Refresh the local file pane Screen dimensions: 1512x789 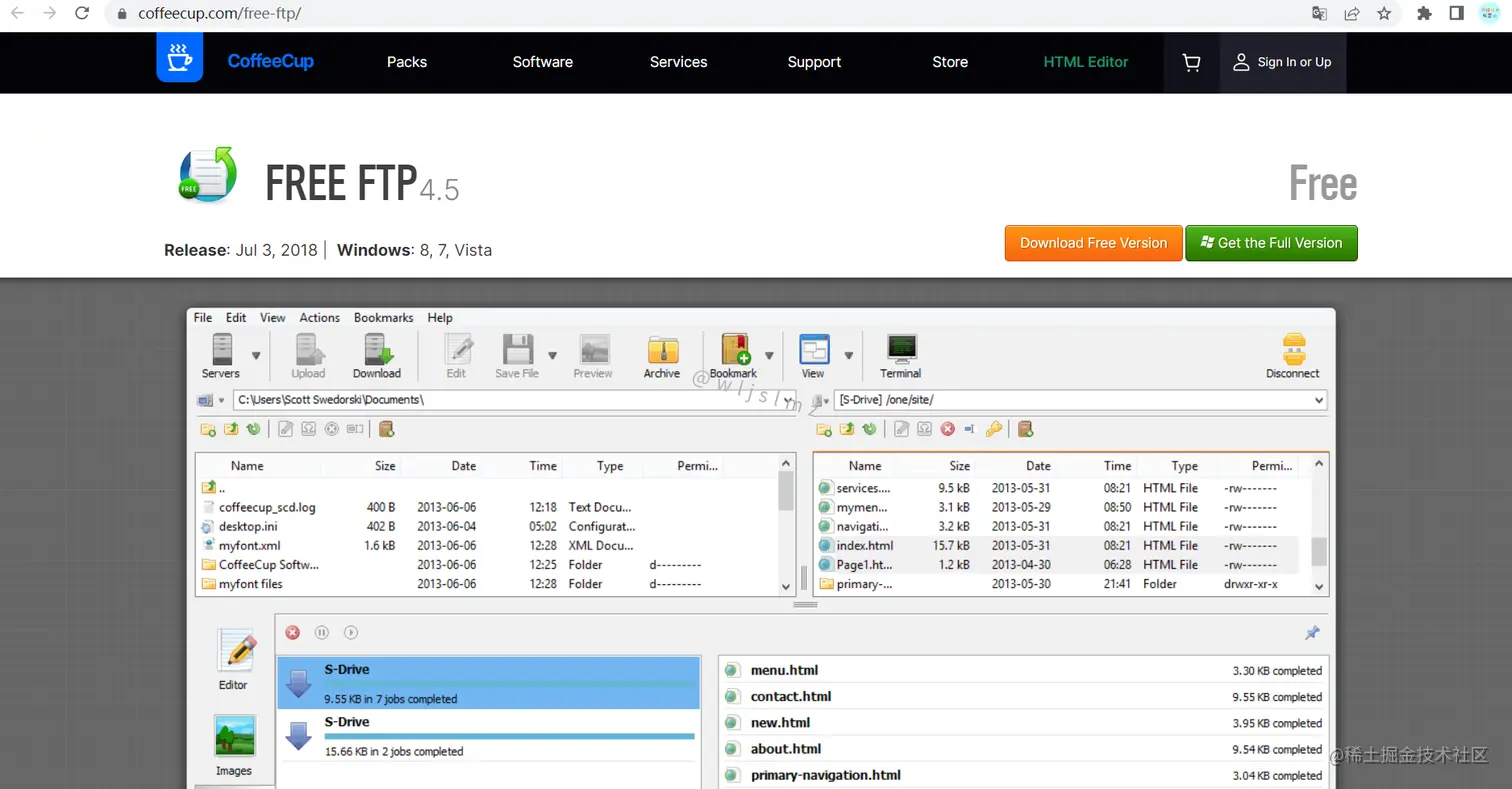(254, 429)
